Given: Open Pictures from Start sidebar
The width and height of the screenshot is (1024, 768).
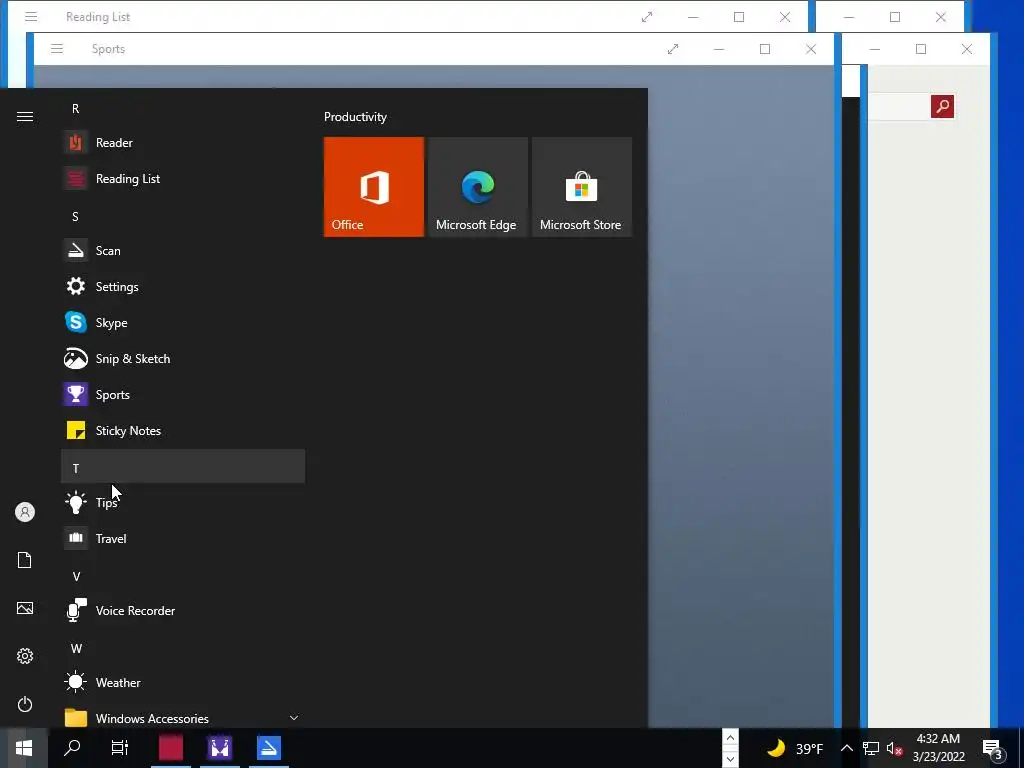Looking at the screenshot, I should pos(25,608).
